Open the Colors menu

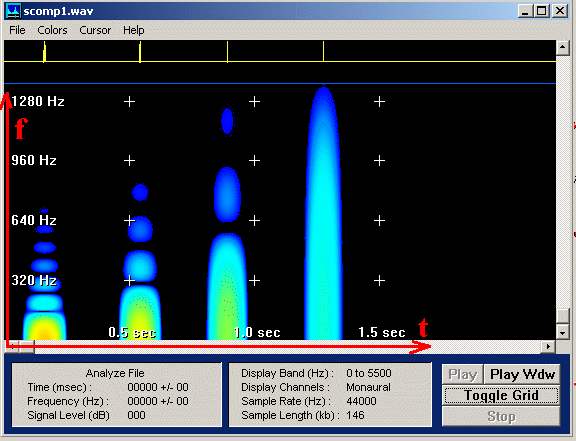52,30
